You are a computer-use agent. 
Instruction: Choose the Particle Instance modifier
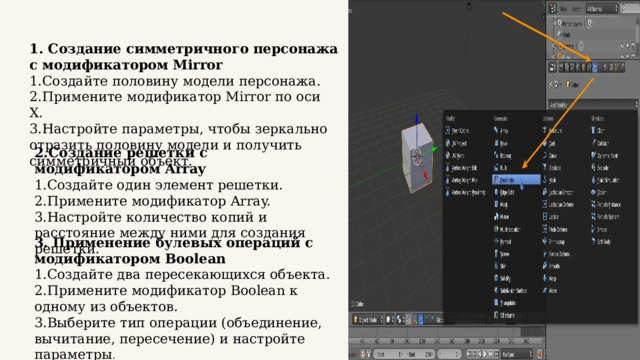pyautogui.click(x=606, y=204)
